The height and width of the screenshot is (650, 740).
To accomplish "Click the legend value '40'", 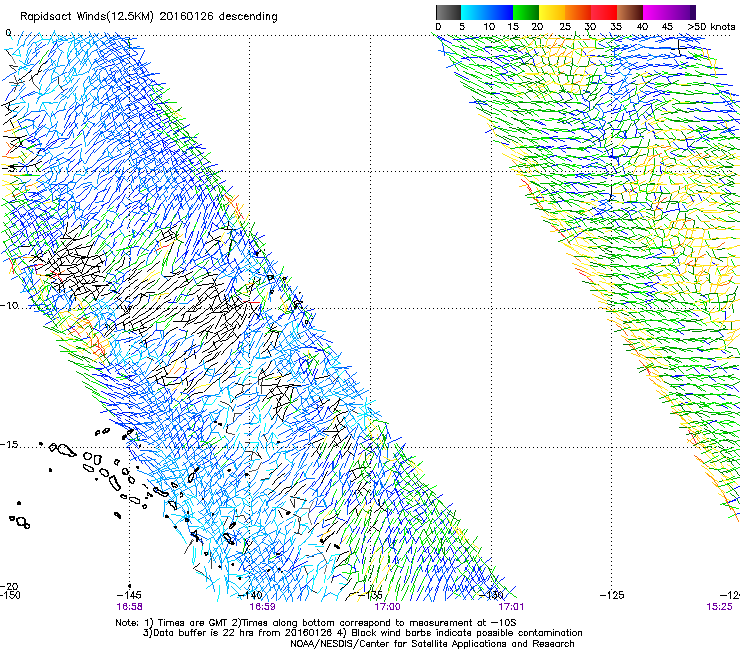I will [x=642, y=27].
